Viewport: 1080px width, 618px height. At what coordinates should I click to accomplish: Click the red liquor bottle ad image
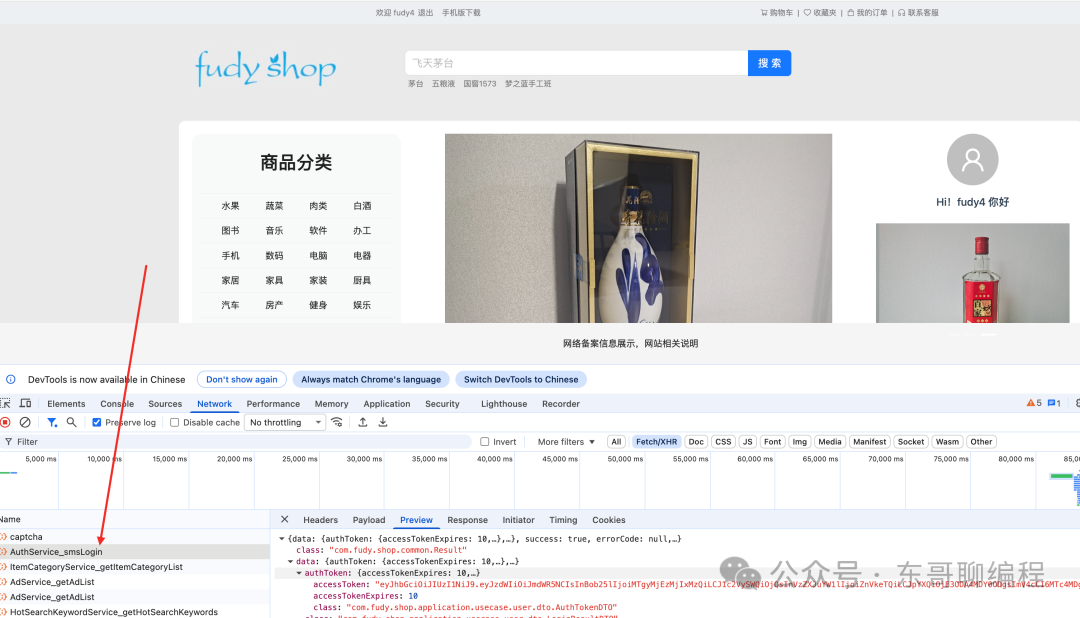[973, 273]
